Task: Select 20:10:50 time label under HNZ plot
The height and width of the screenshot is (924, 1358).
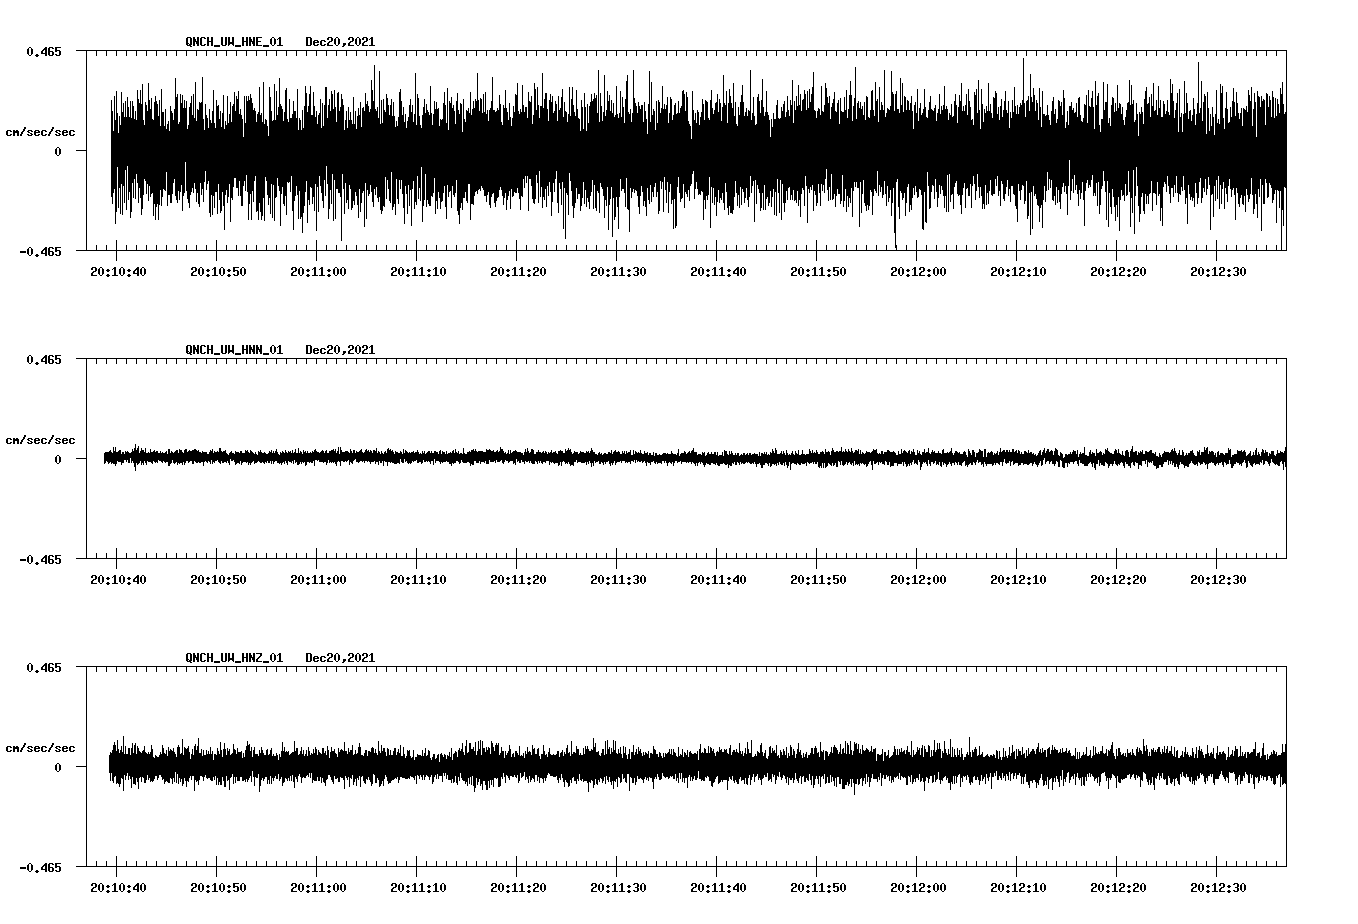Action: coord(218,888)
